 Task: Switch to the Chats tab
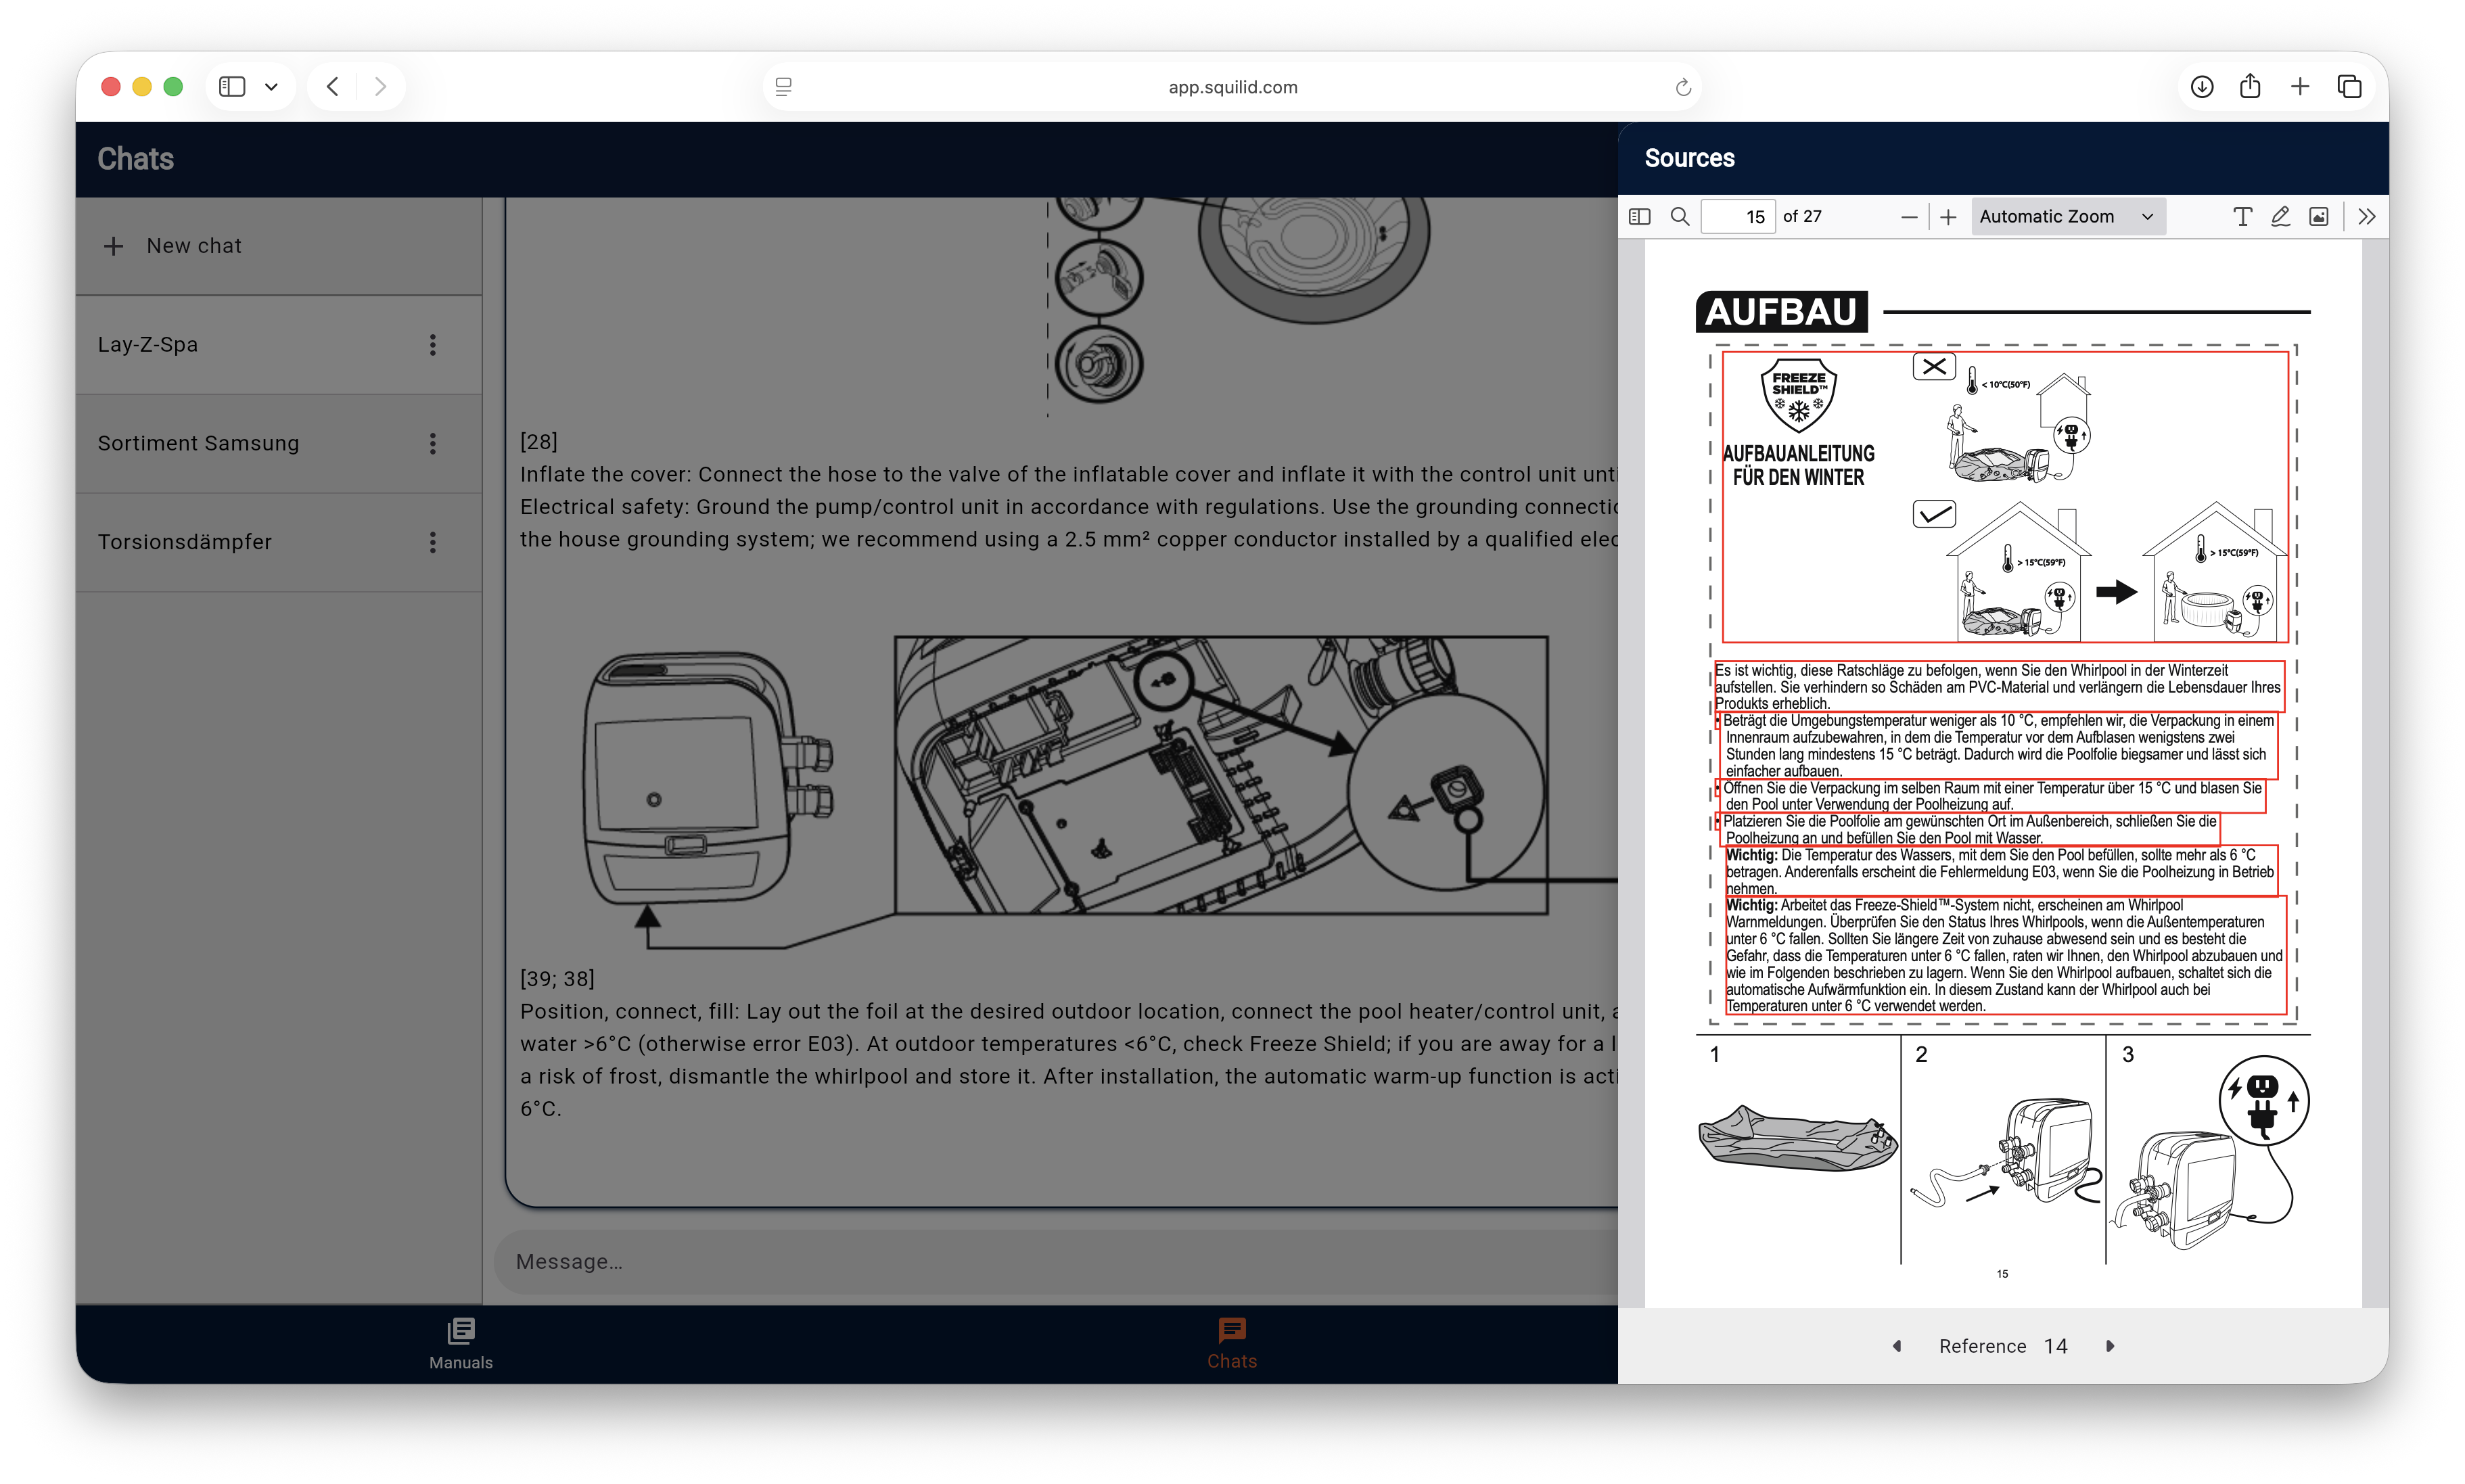click(x=1231, y=1343)
